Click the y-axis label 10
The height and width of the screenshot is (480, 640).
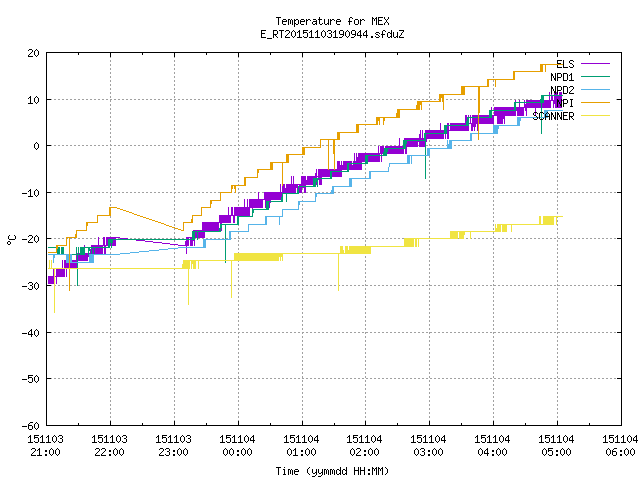coord(34,100)
